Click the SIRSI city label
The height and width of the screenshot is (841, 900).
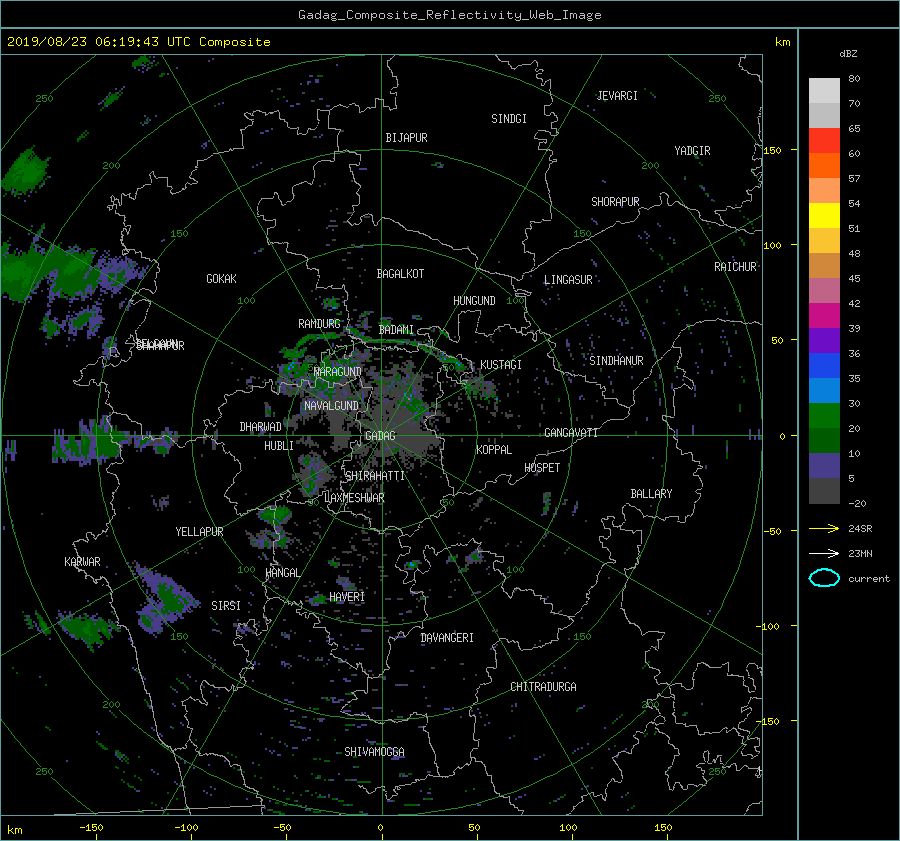[x=226, y=606]
